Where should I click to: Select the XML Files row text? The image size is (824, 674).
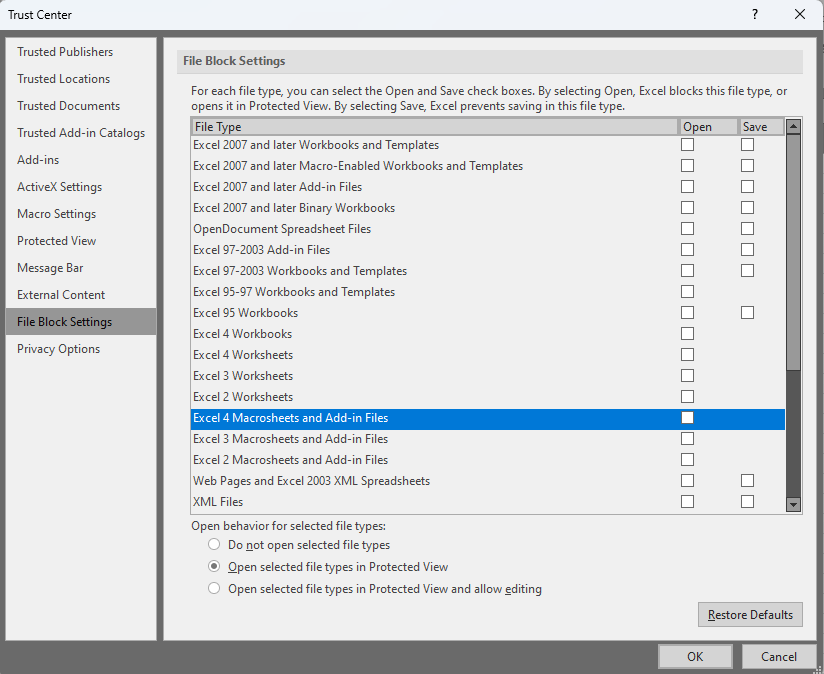[218, 502]
